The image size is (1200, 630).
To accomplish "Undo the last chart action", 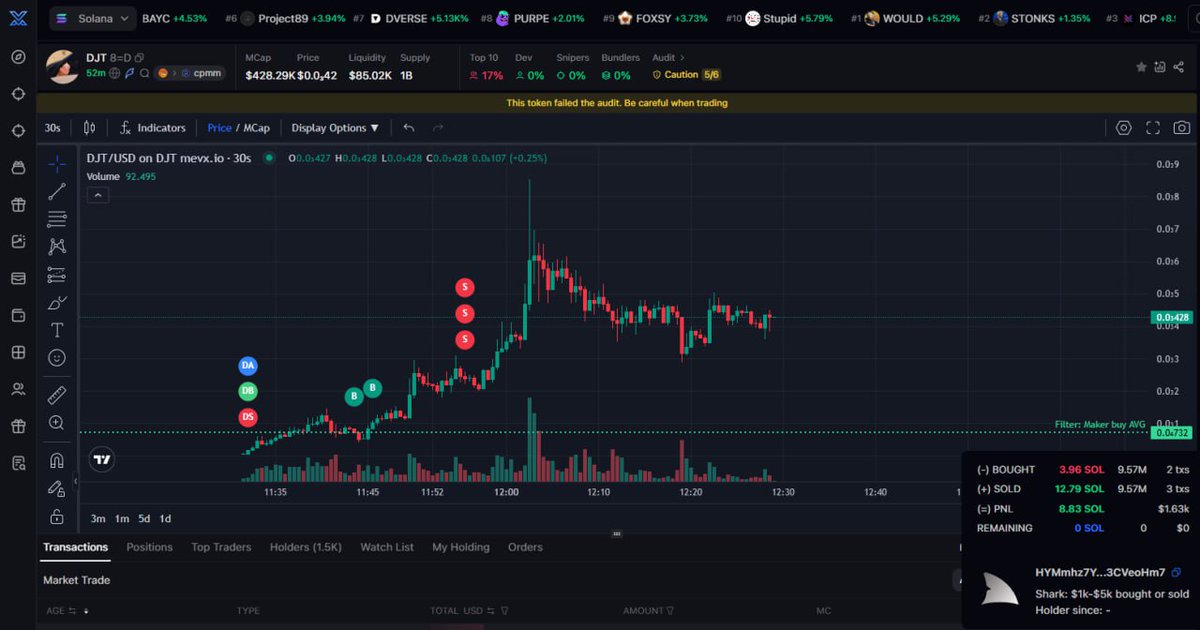I will click(x=409, y=128).
